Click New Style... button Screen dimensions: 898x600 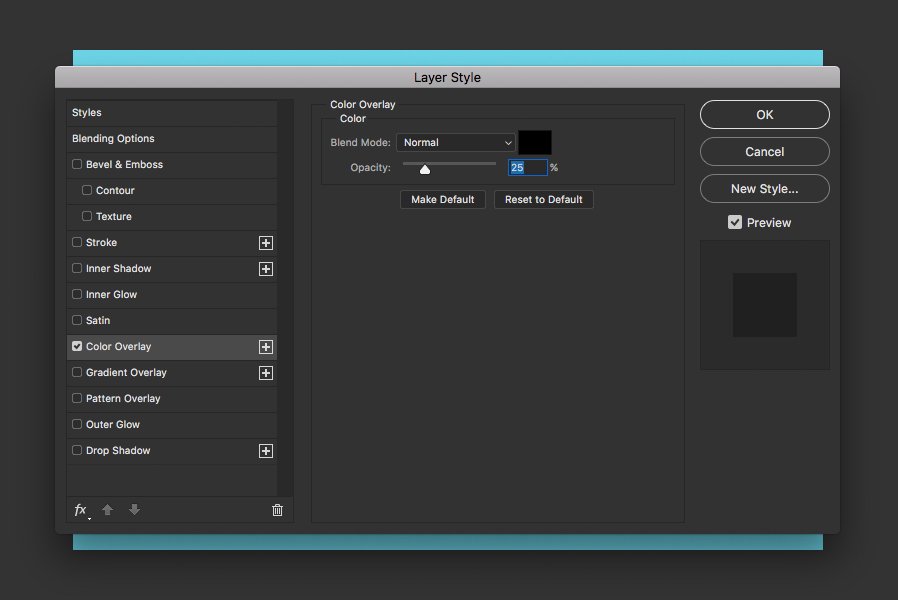tap(765, 189)
